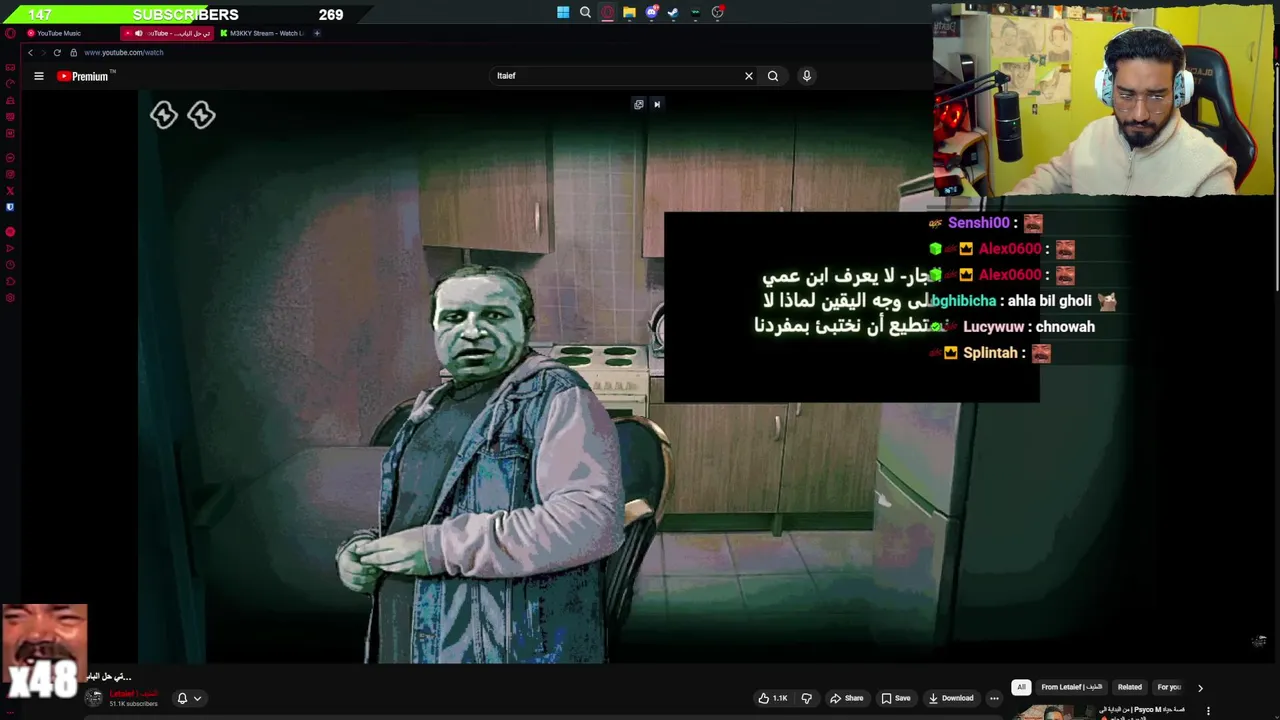Open Discord from the taskbar

(651, 13)
